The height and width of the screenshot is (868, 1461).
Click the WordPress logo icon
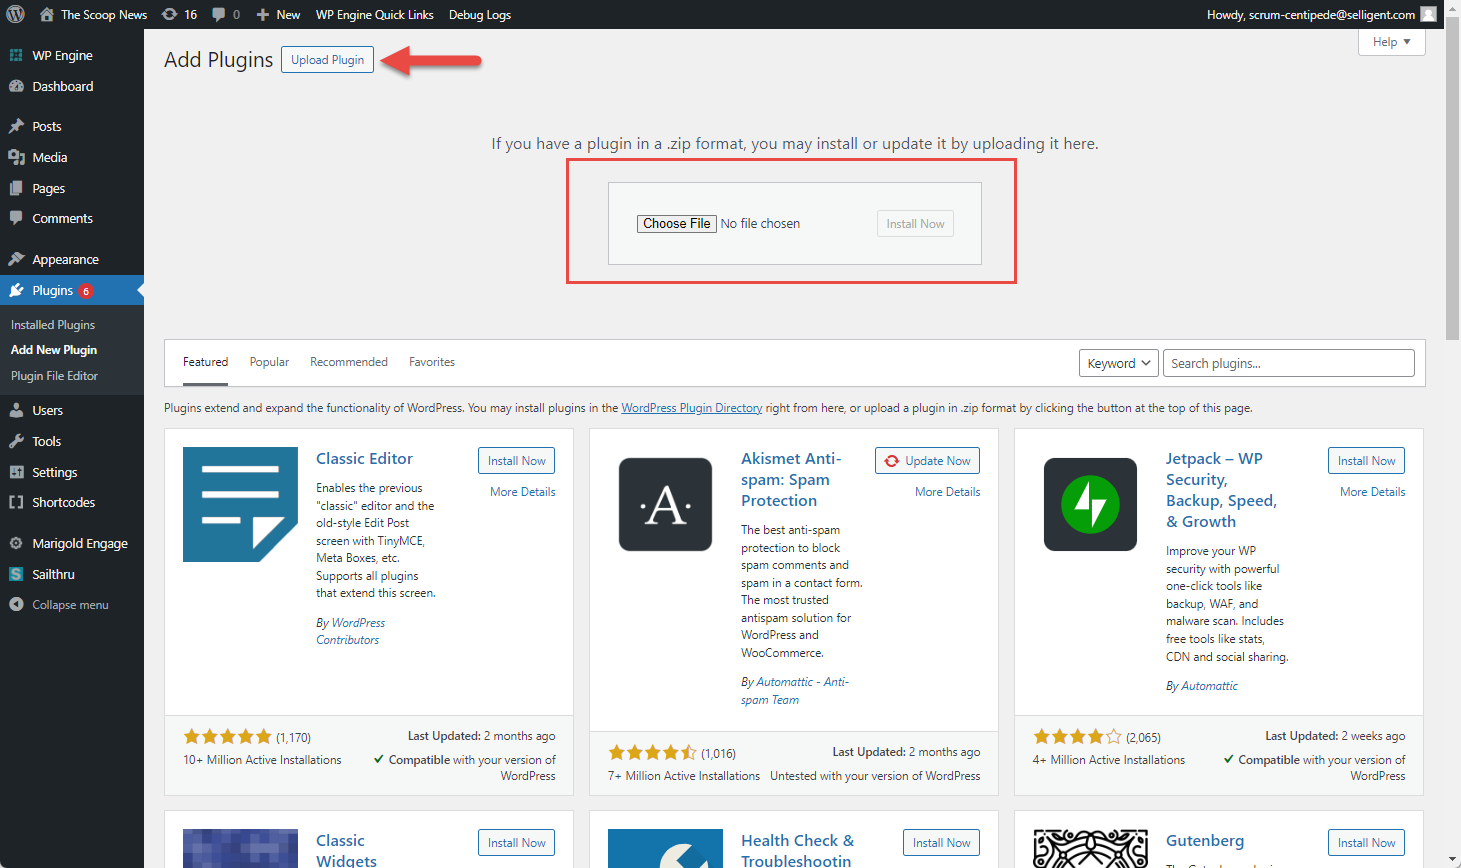pyautogui.click(x=16, y=14)
